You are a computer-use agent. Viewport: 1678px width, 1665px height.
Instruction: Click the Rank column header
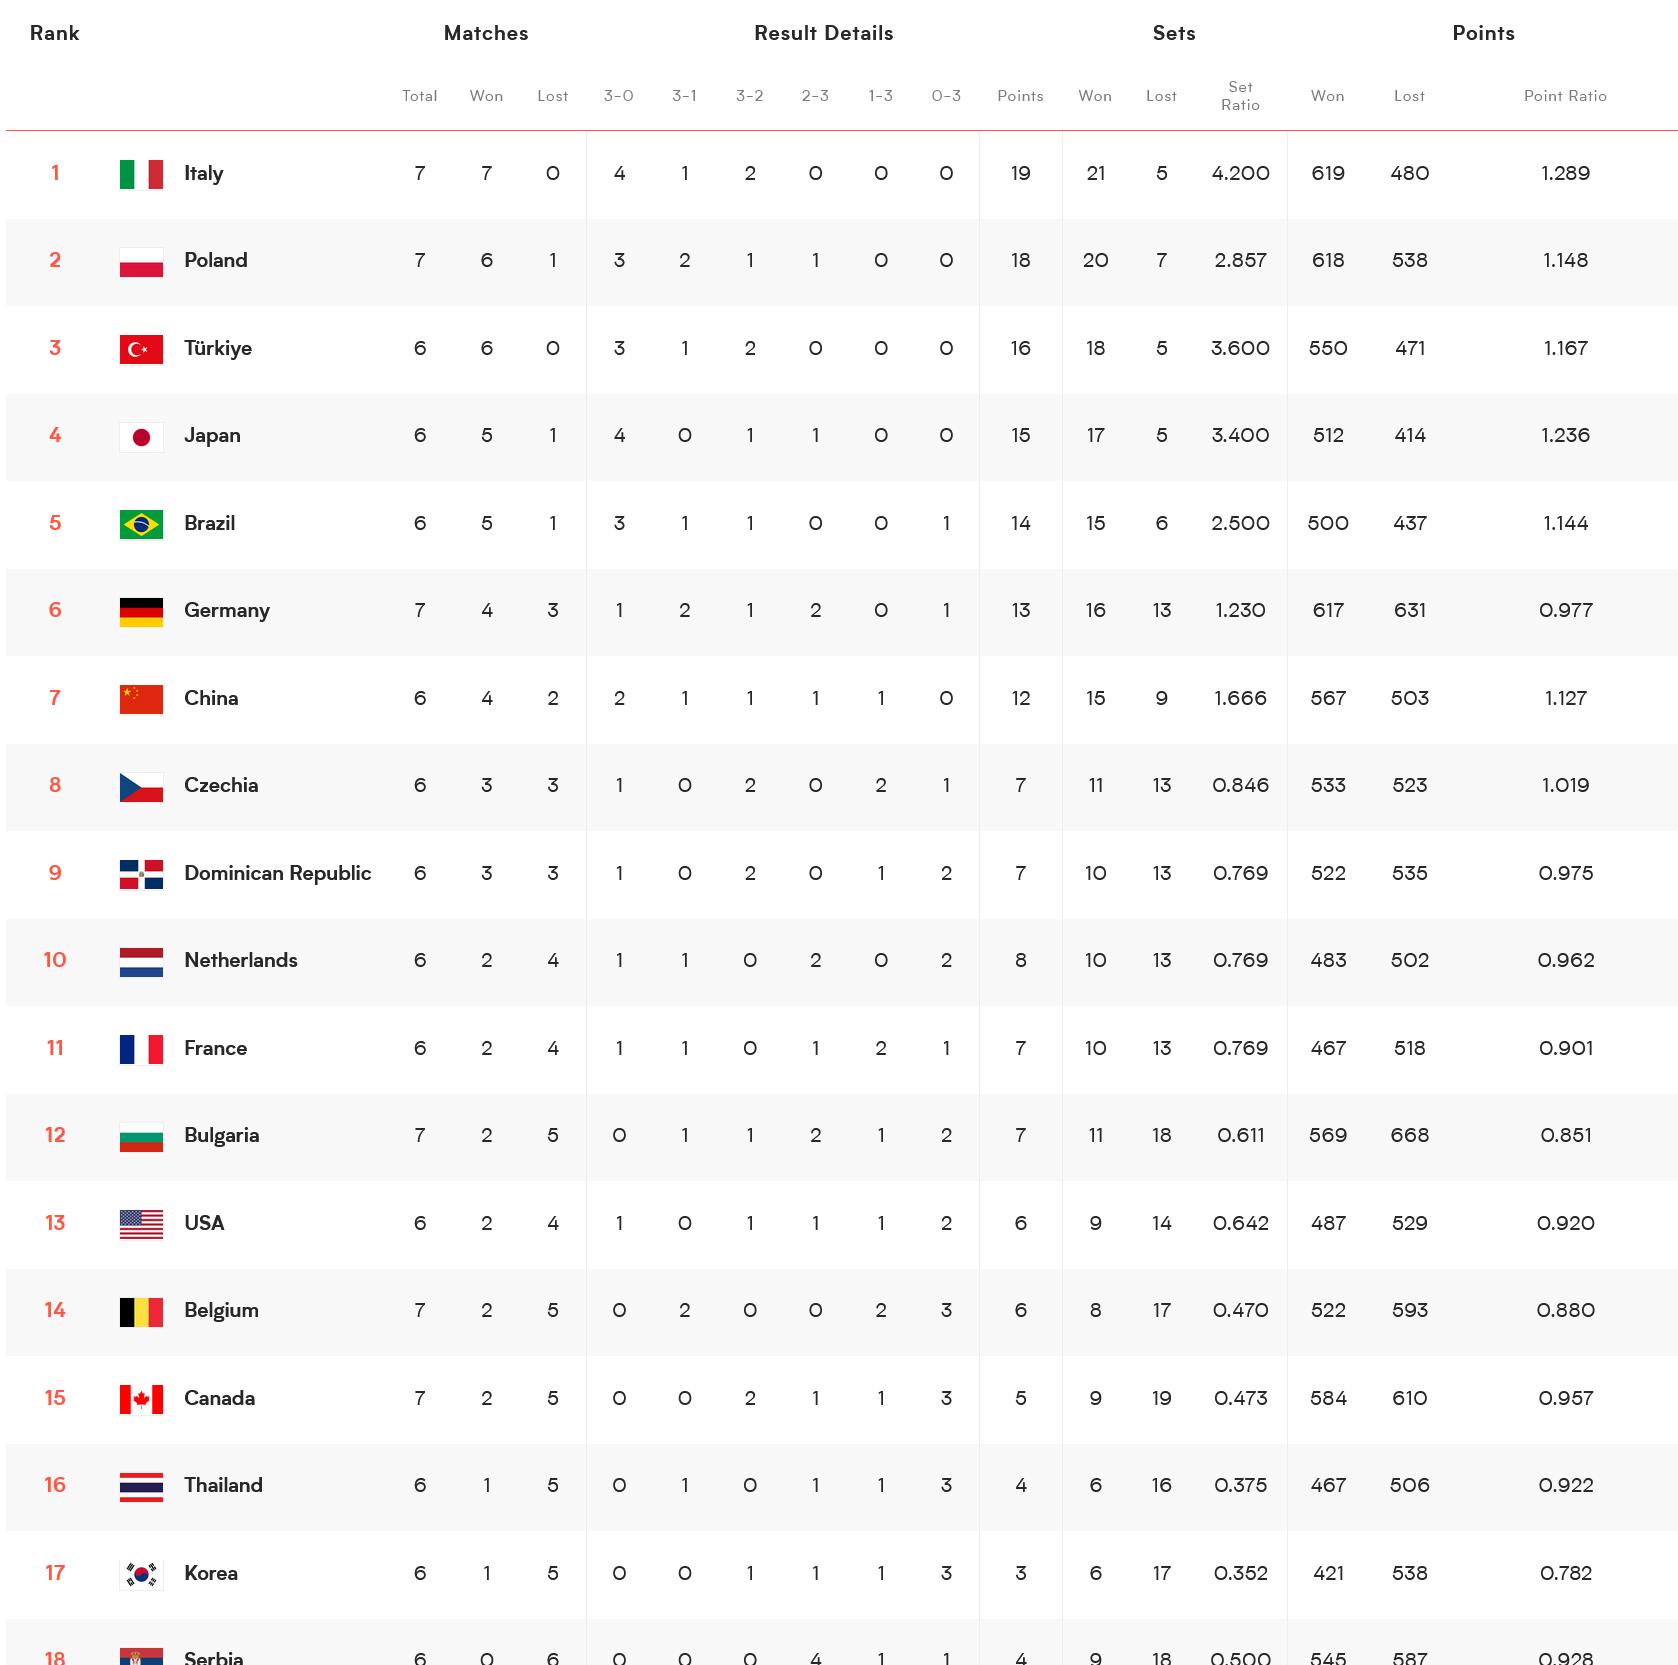tap(54, 33)
